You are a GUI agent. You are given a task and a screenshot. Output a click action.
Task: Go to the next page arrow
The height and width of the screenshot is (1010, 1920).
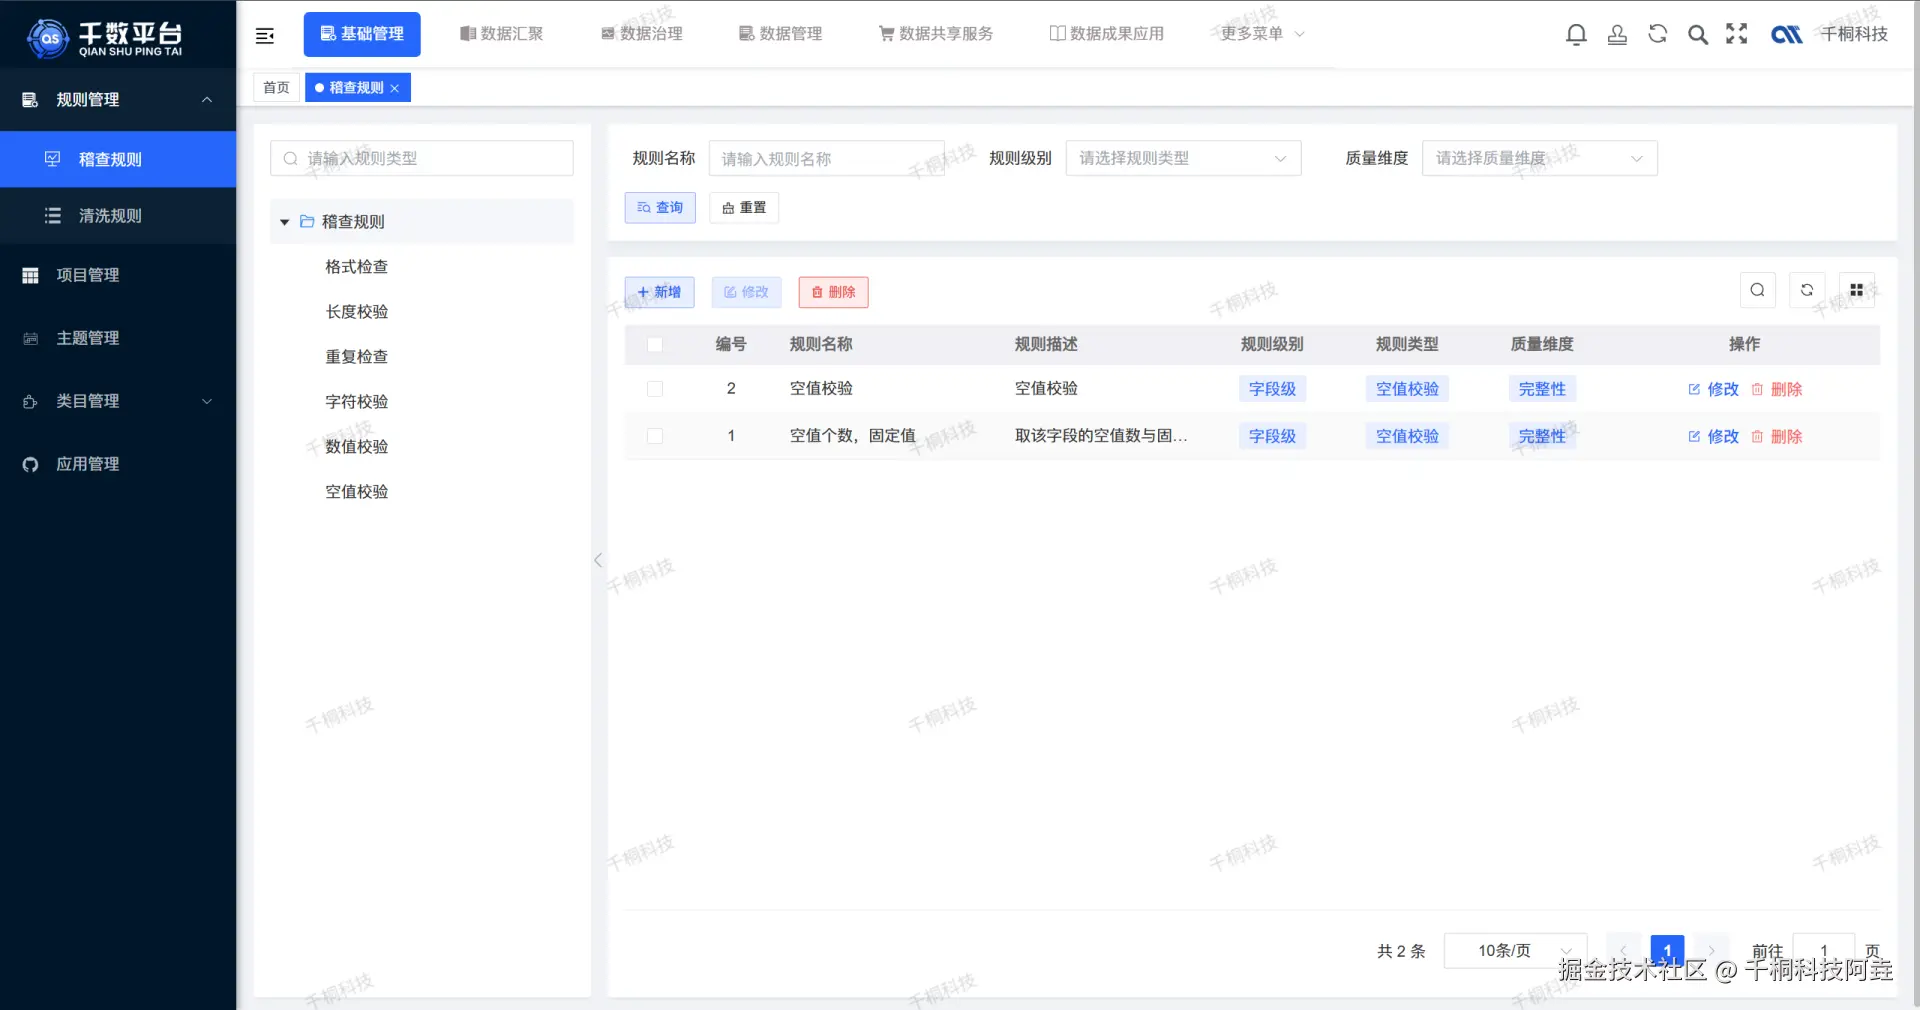coord(1711,951)
